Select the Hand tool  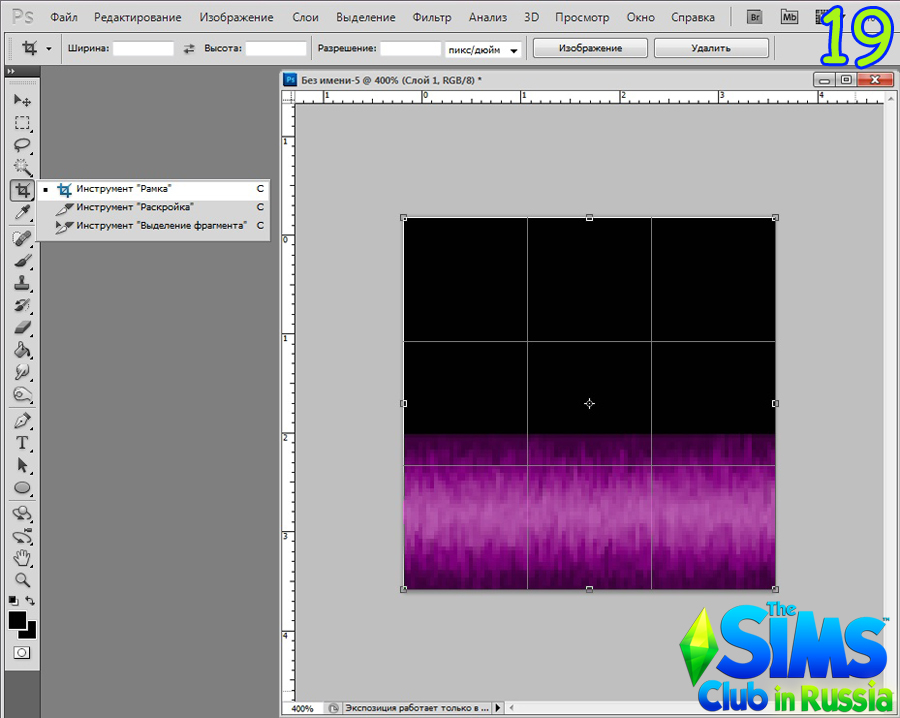click(x=21, y=558)
